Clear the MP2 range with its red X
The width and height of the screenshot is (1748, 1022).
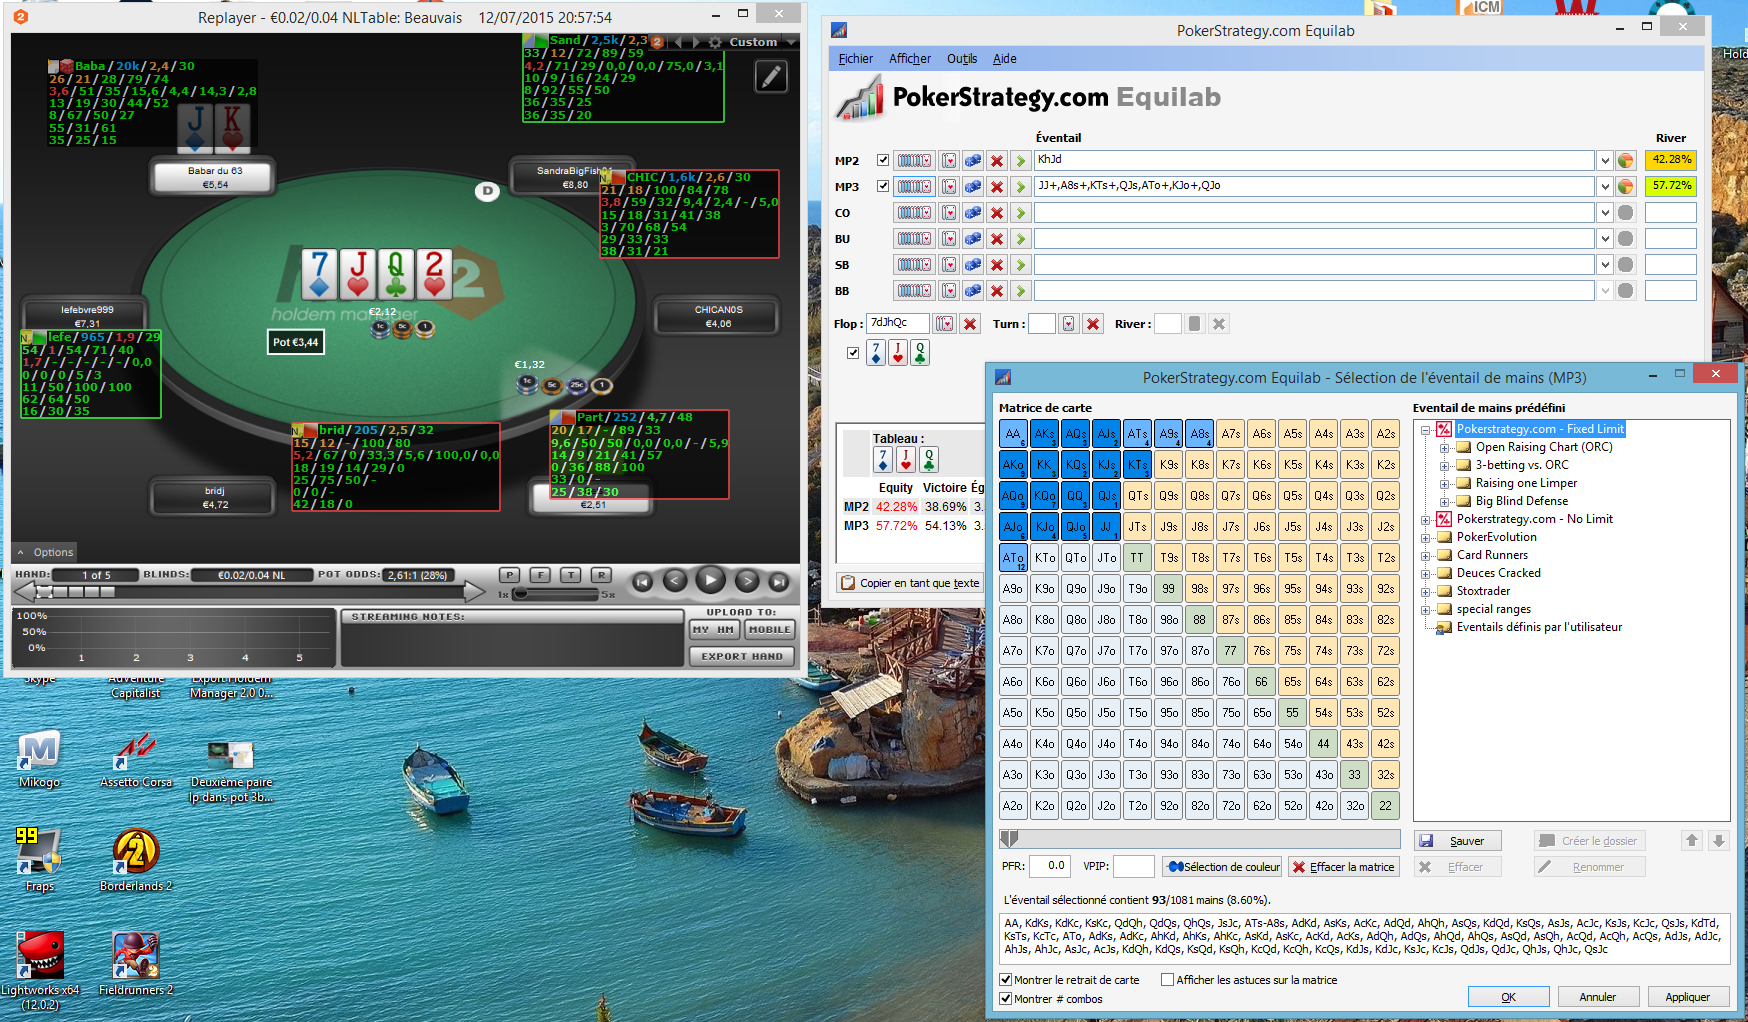pos(997,161)
